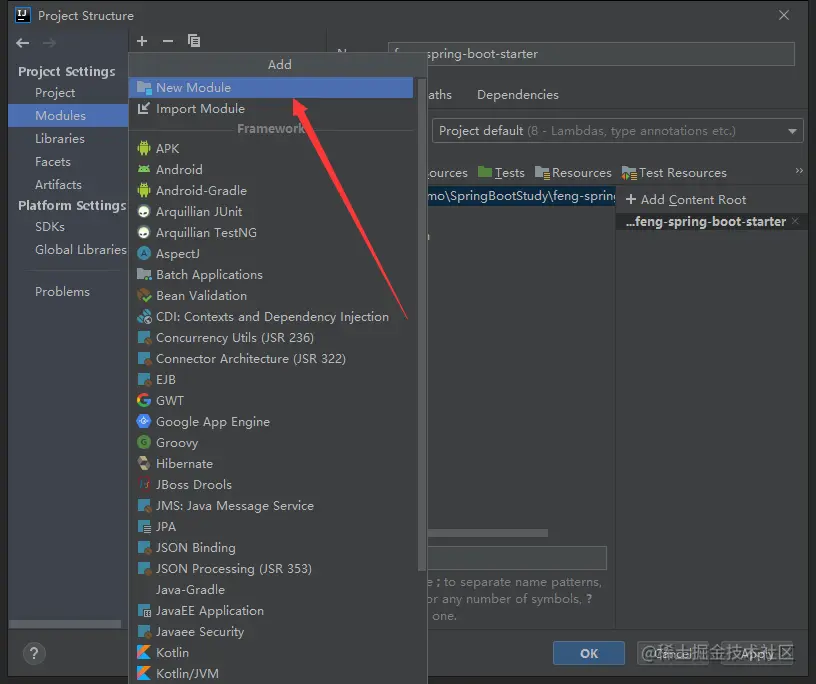Click the AspectJ icon
Viewport: 816px width, 684px height.
[x=144, y=254]
